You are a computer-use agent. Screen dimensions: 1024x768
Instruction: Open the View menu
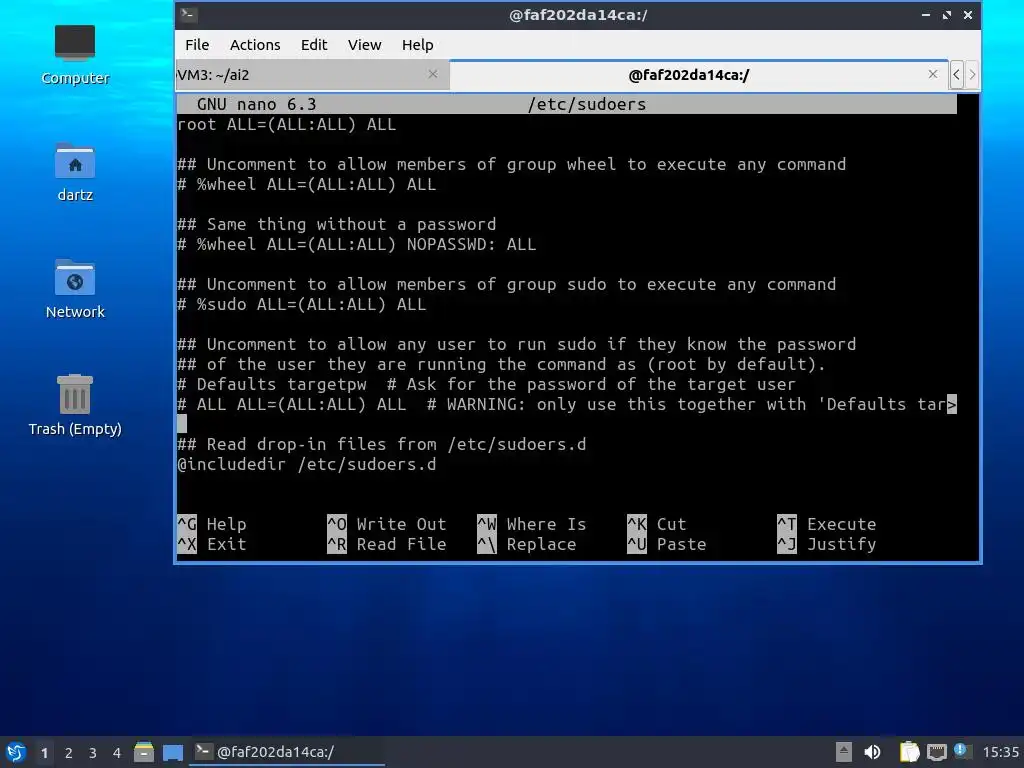tap(364, 44)
